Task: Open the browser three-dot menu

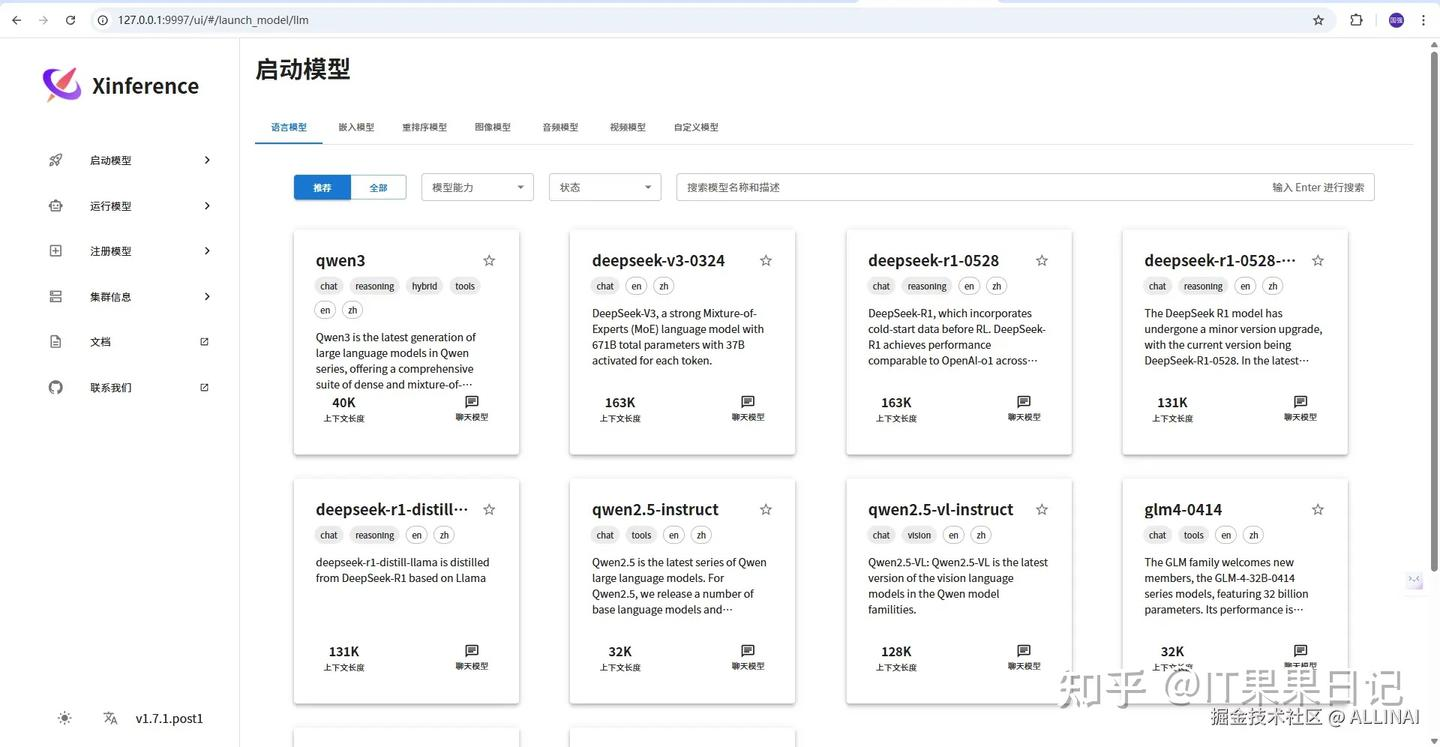Action: [x=1423, y=20]
